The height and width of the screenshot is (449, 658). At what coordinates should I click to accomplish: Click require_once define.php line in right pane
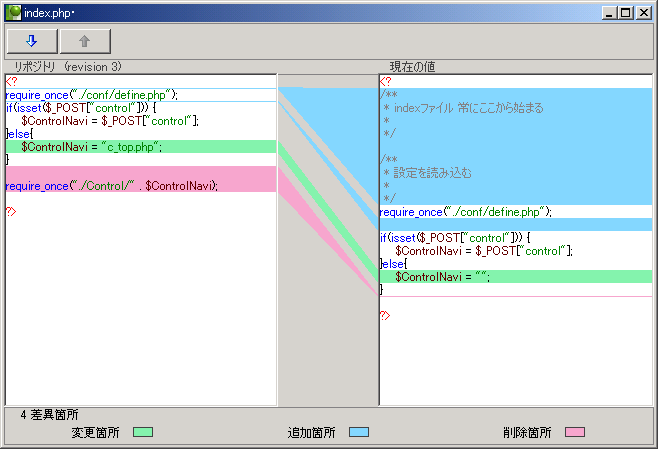pyautogui.click(x=466, y=212)
